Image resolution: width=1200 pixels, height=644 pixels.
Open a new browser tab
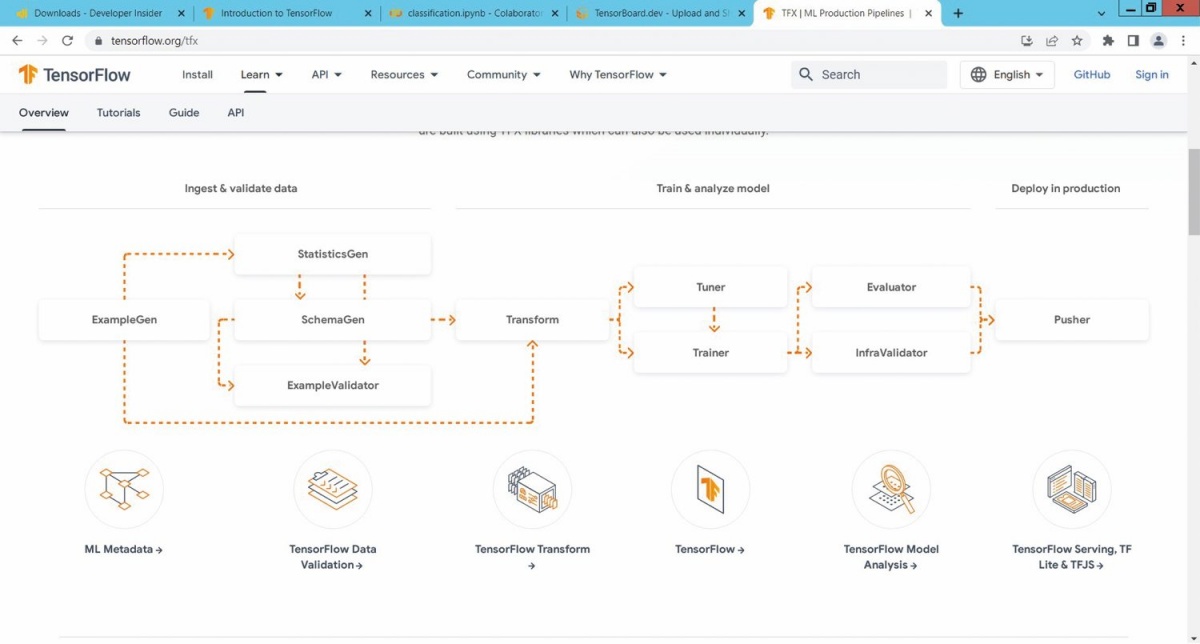tap(958, 13)
